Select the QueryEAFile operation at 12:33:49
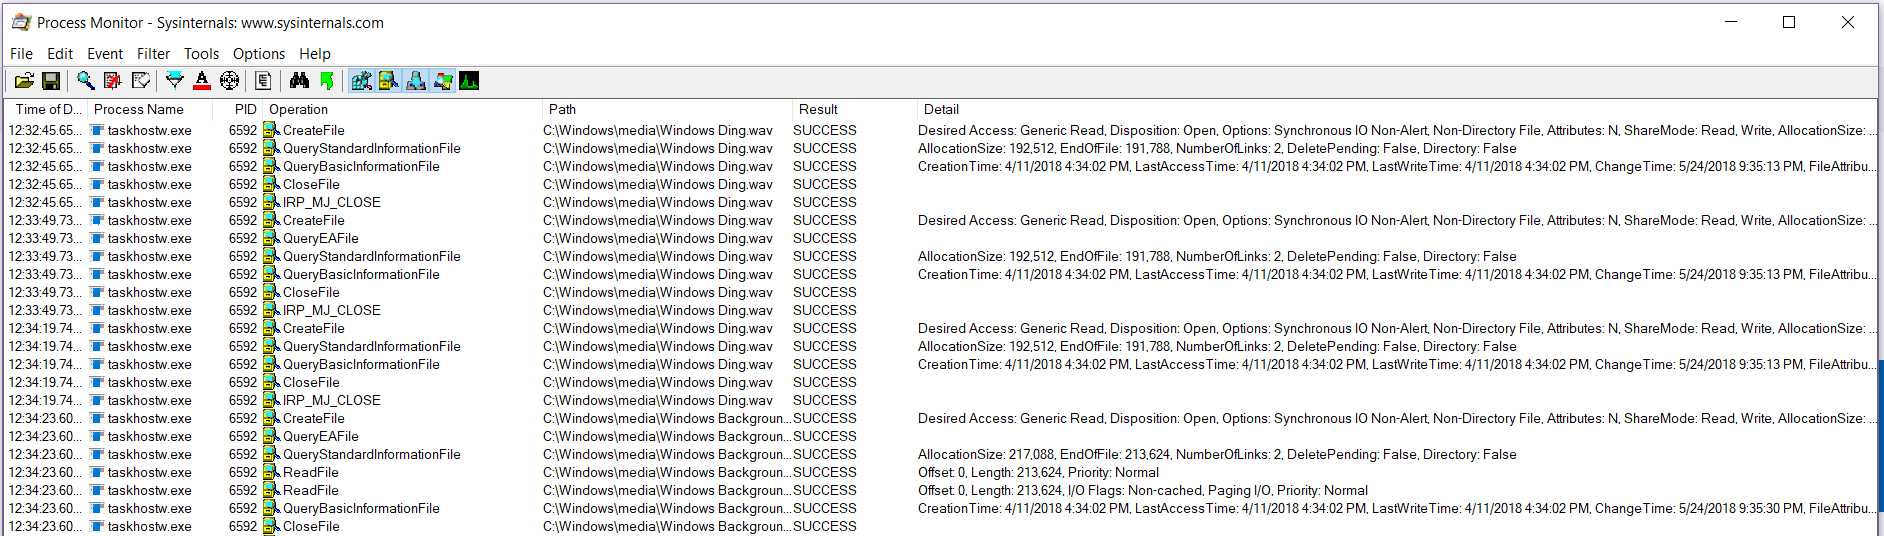This screenshot has width=1884, height=536. tap(320, 238)
